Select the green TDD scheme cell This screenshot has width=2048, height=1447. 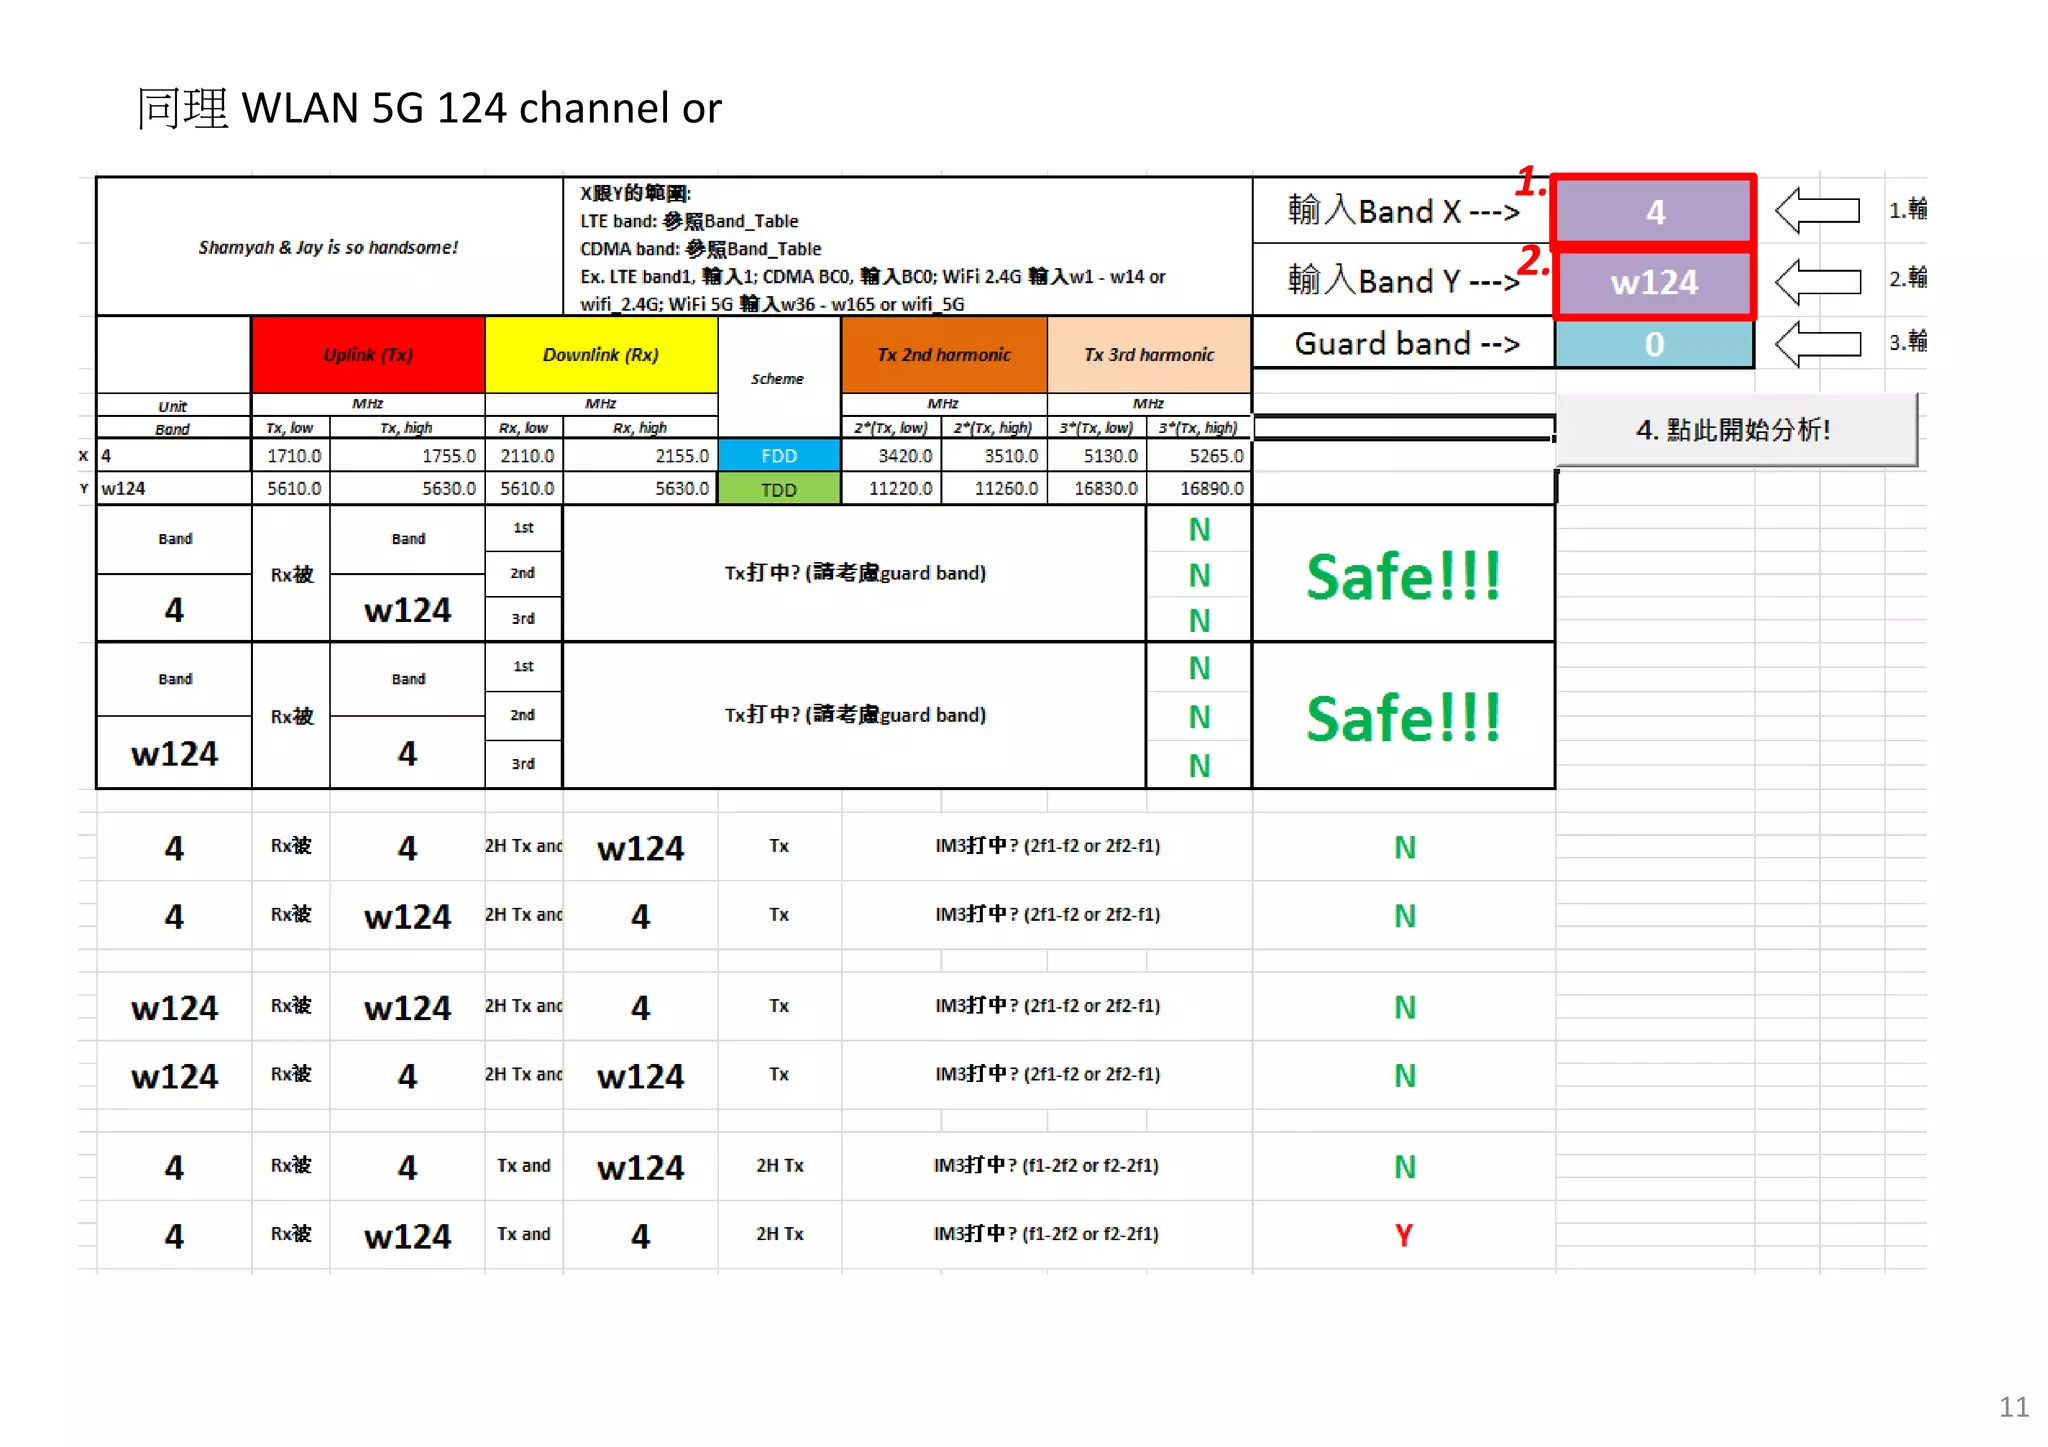click(779, 489)
